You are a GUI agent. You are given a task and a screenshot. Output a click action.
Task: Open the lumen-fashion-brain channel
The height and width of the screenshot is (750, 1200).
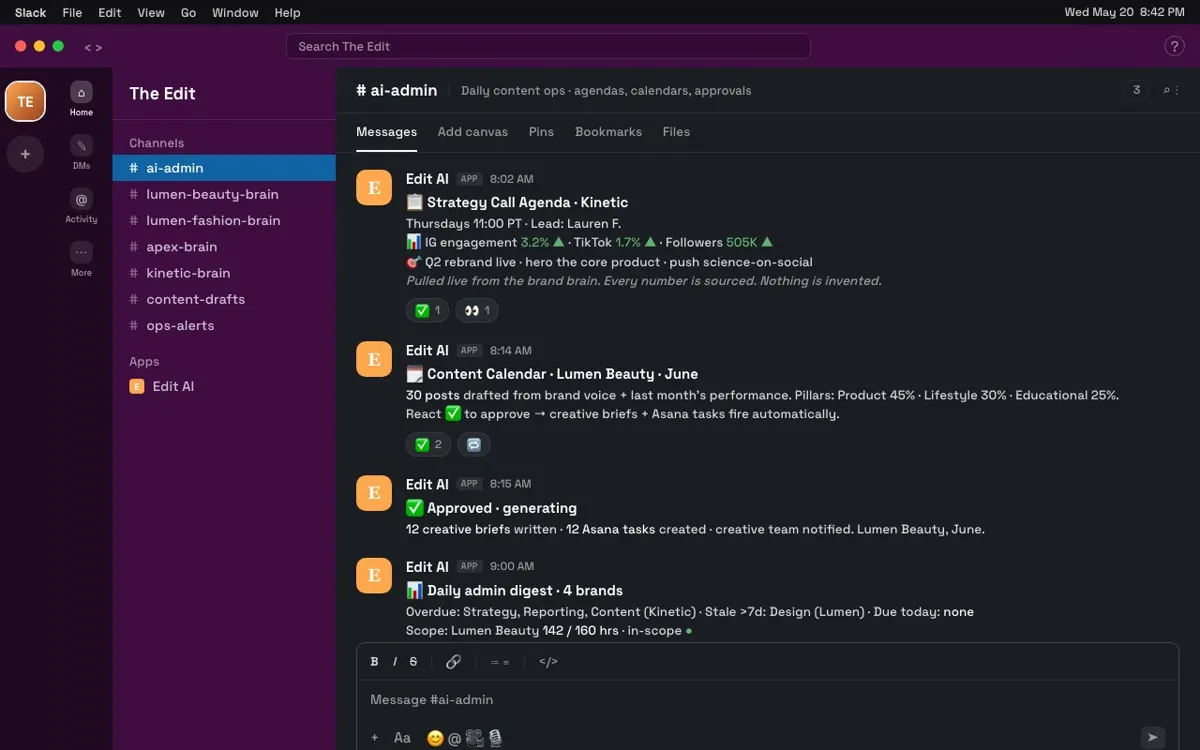(x=224, y=220)
